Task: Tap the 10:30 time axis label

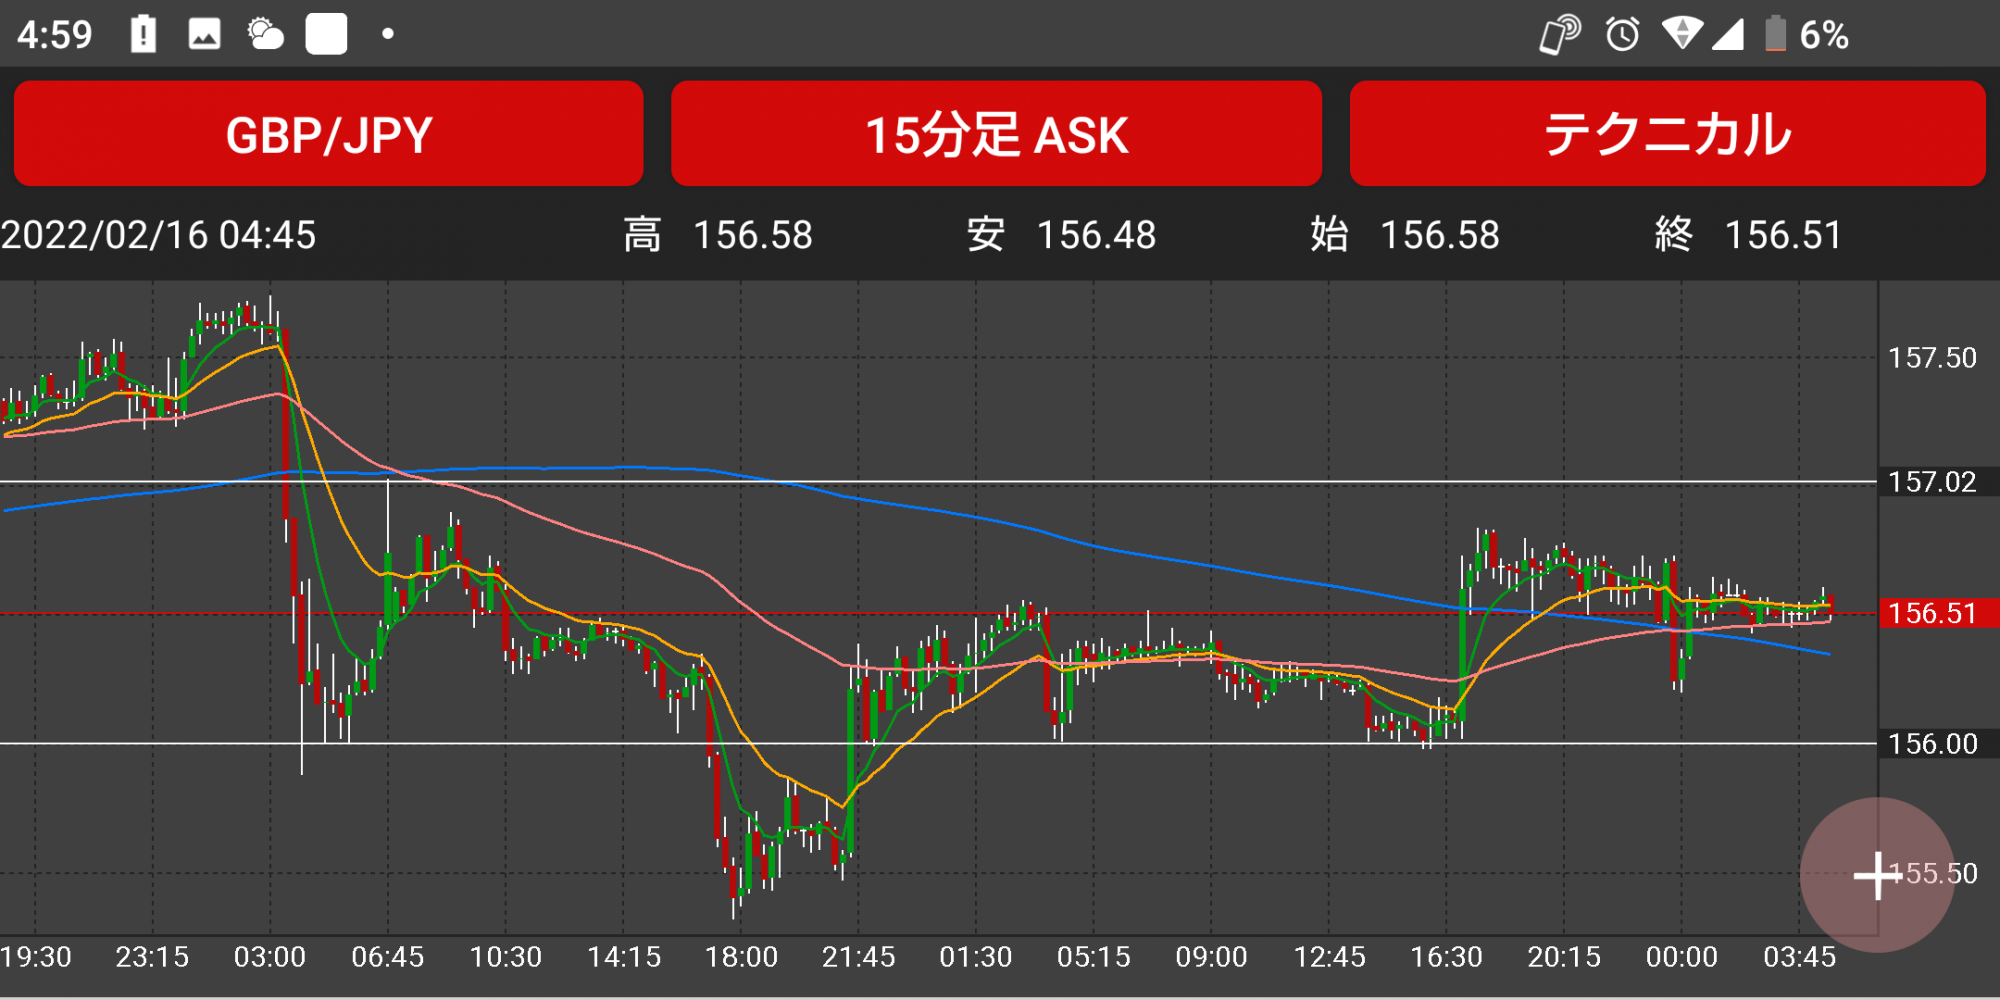Action: pos(506,957)
